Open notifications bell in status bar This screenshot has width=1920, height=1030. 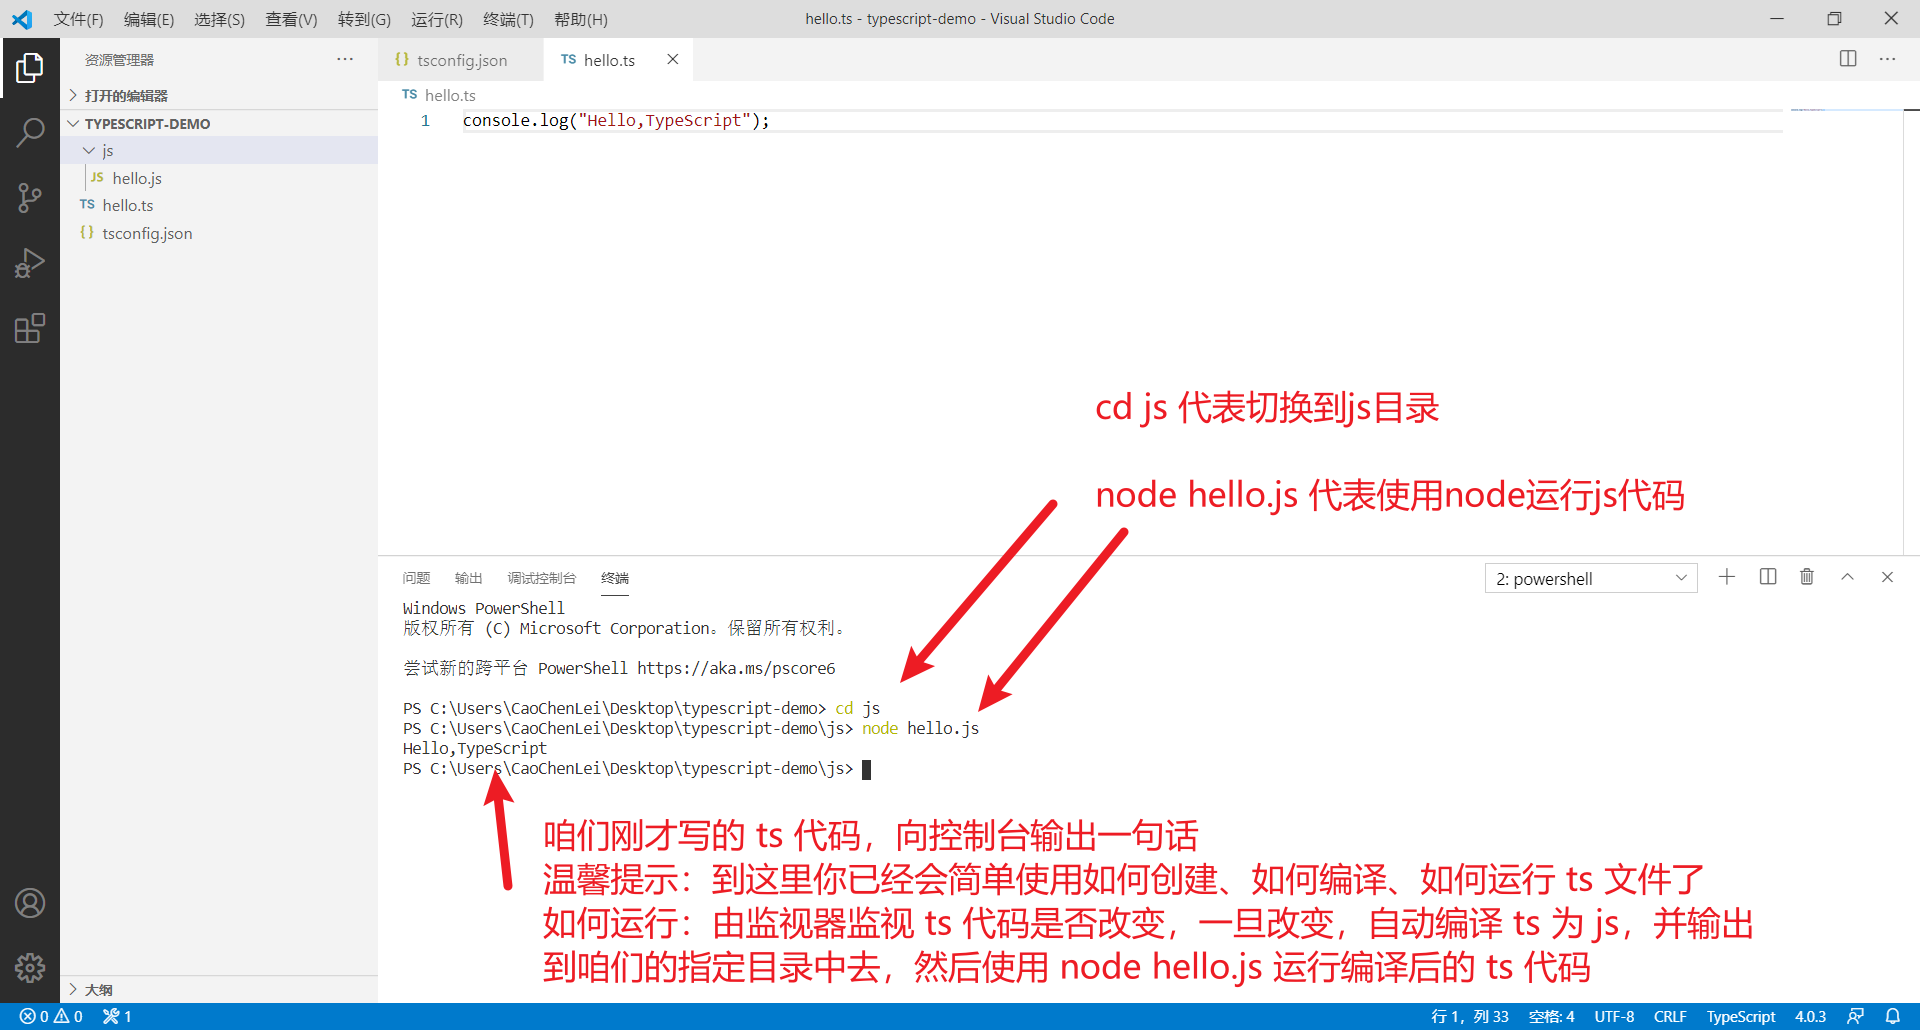click(x=1893, y=1016)
